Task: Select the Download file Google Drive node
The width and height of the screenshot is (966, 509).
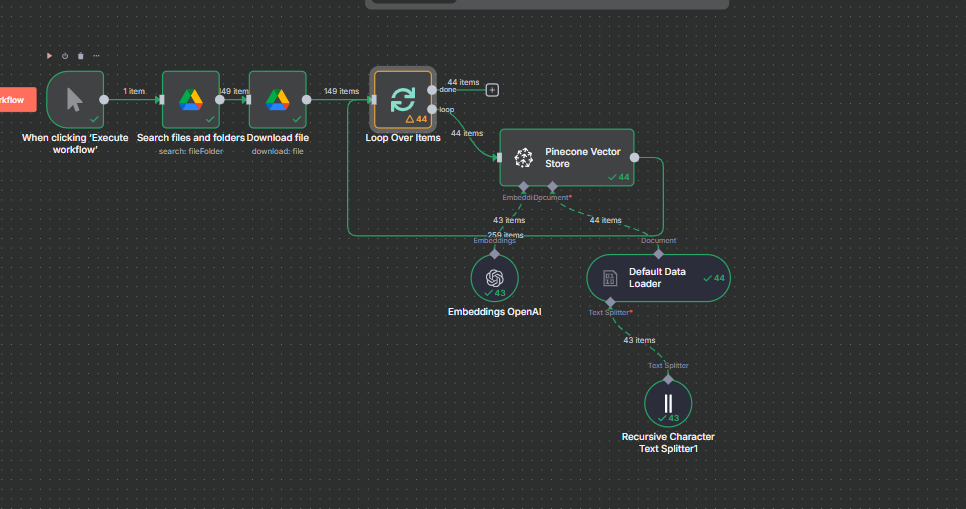Action: [x=278, y=99]
